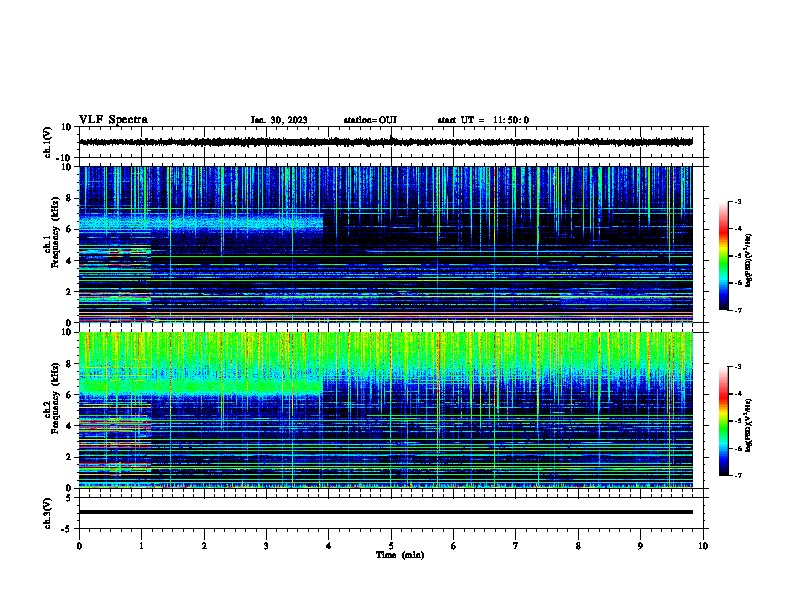
Task: Click the "-5" tick on ch.3(V) axis
Action: (67, 529)
